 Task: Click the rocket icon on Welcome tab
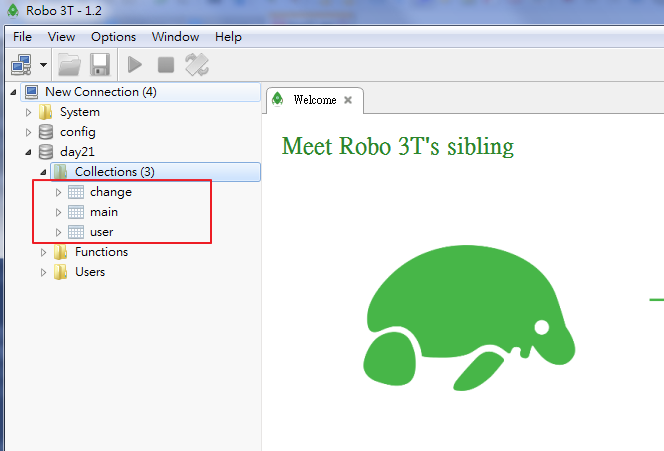tap(278, 100)
